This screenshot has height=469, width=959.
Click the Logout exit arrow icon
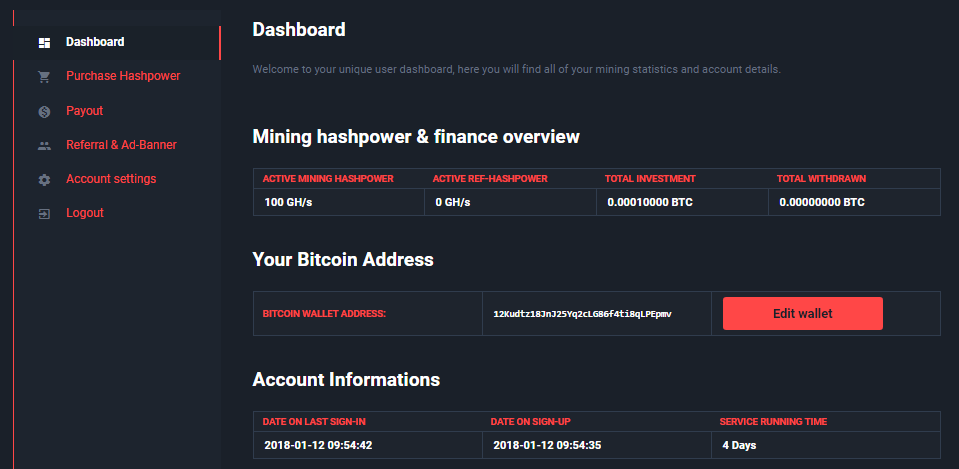(44, 213)
